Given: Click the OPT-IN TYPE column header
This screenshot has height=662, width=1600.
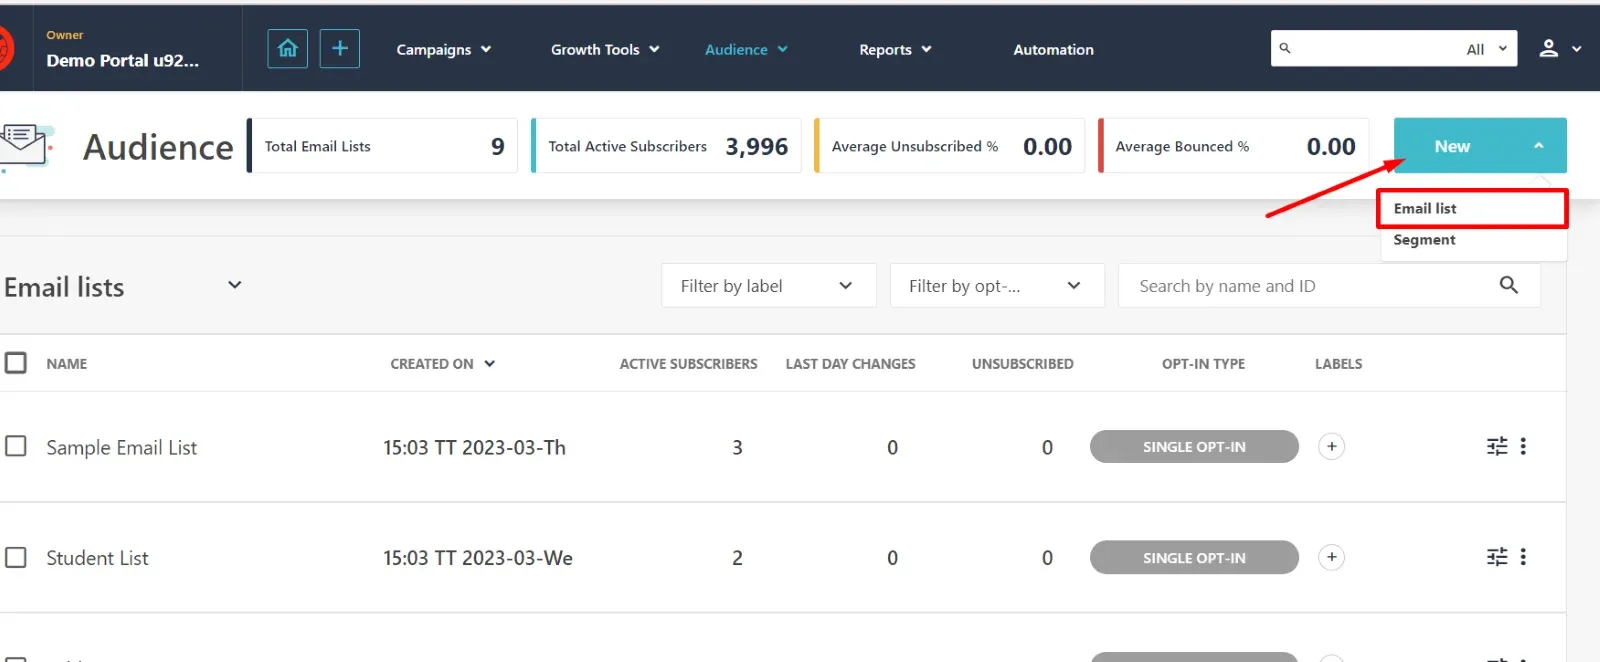Looking at the screenshot, I should [x=1203, y=364].
